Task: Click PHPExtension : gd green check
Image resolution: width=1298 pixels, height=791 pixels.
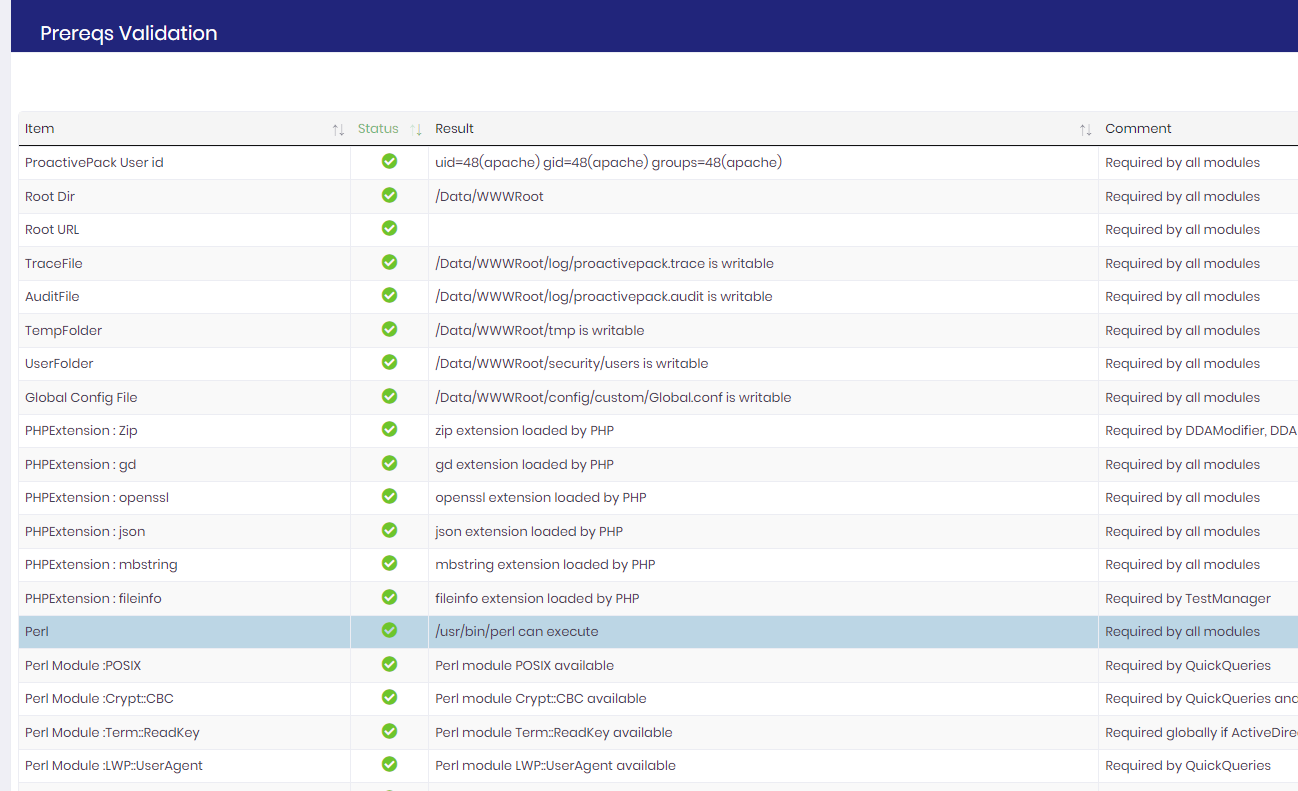Action: (389, 463)
